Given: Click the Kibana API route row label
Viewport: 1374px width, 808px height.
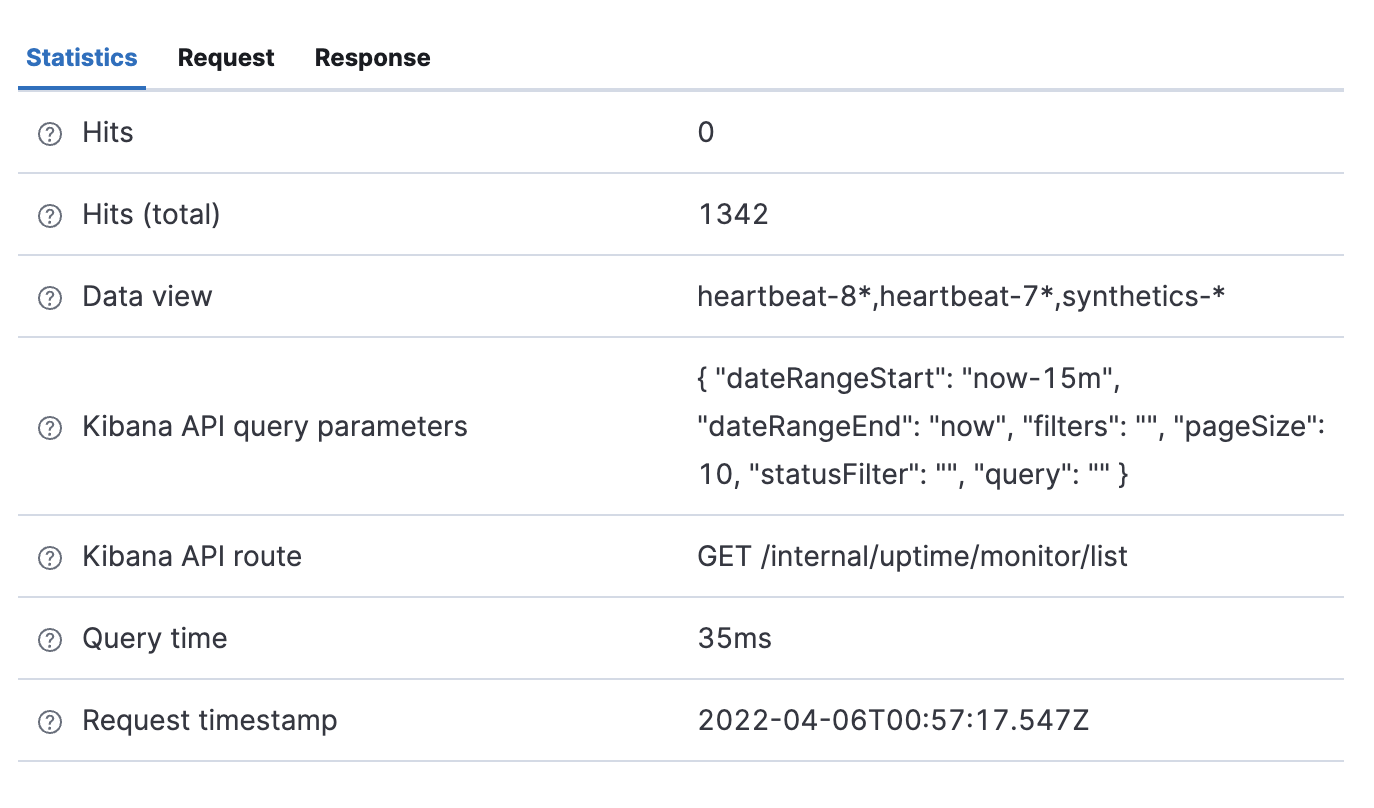Looking at the screenshot, I should tap(192, 557).
